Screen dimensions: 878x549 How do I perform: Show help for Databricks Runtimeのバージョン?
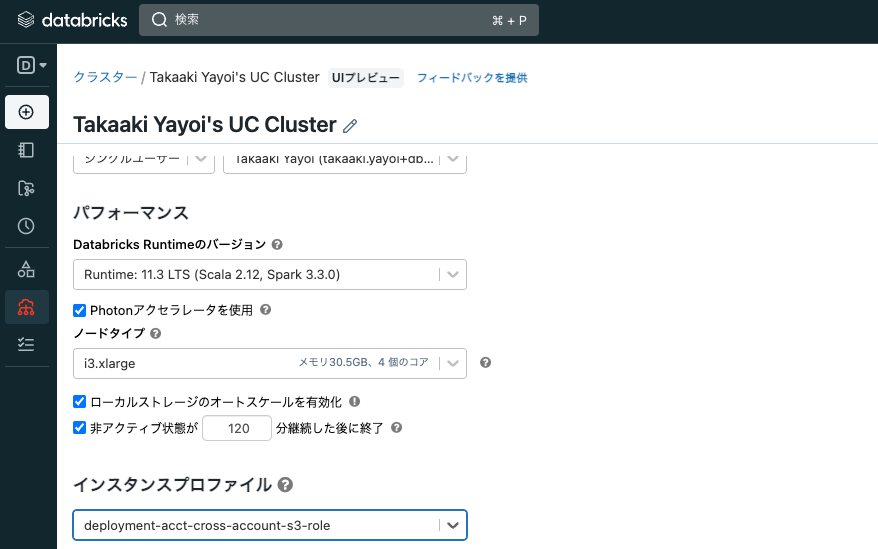(x=277, y=245)
